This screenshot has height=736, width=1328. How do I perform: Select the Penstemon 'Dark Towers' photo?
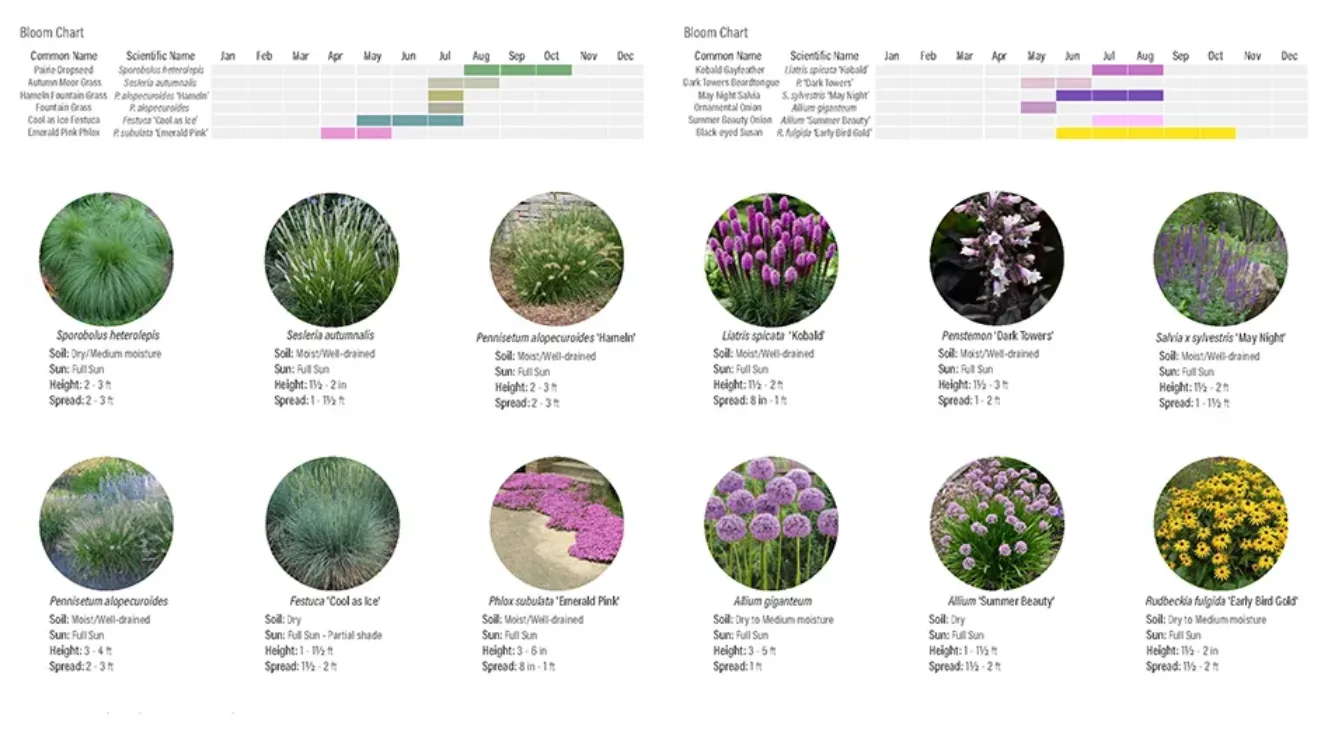(x=997, y=259)
